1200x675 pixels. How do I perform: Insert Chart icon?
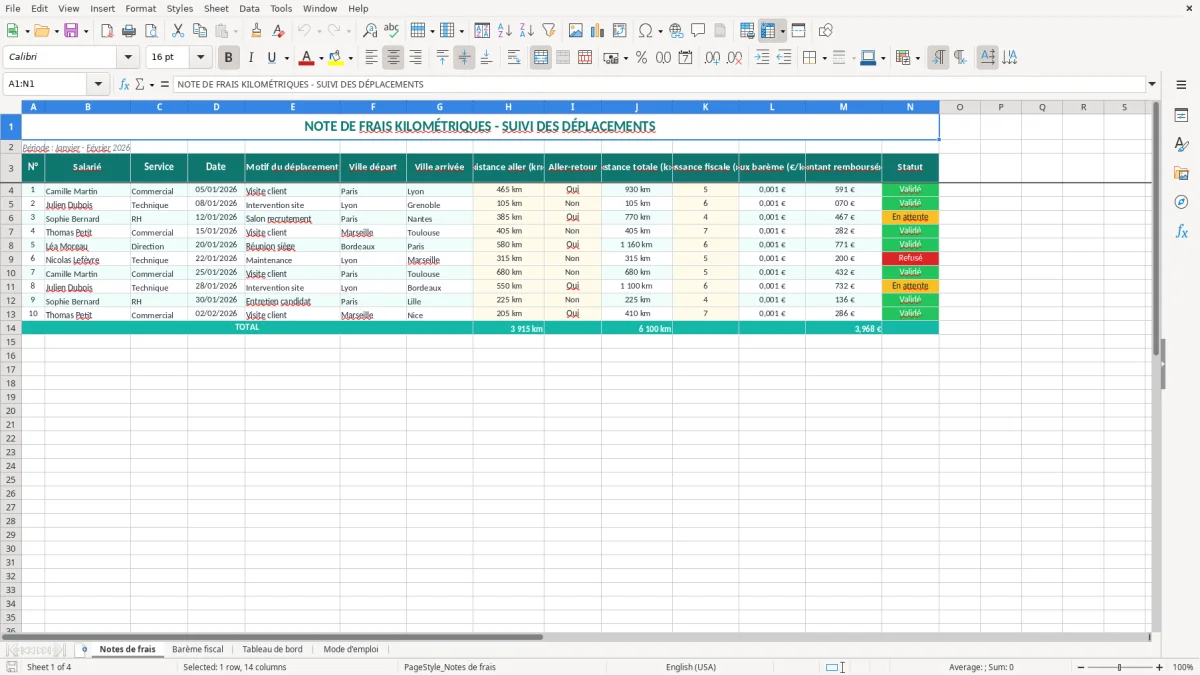coord(598,31)
